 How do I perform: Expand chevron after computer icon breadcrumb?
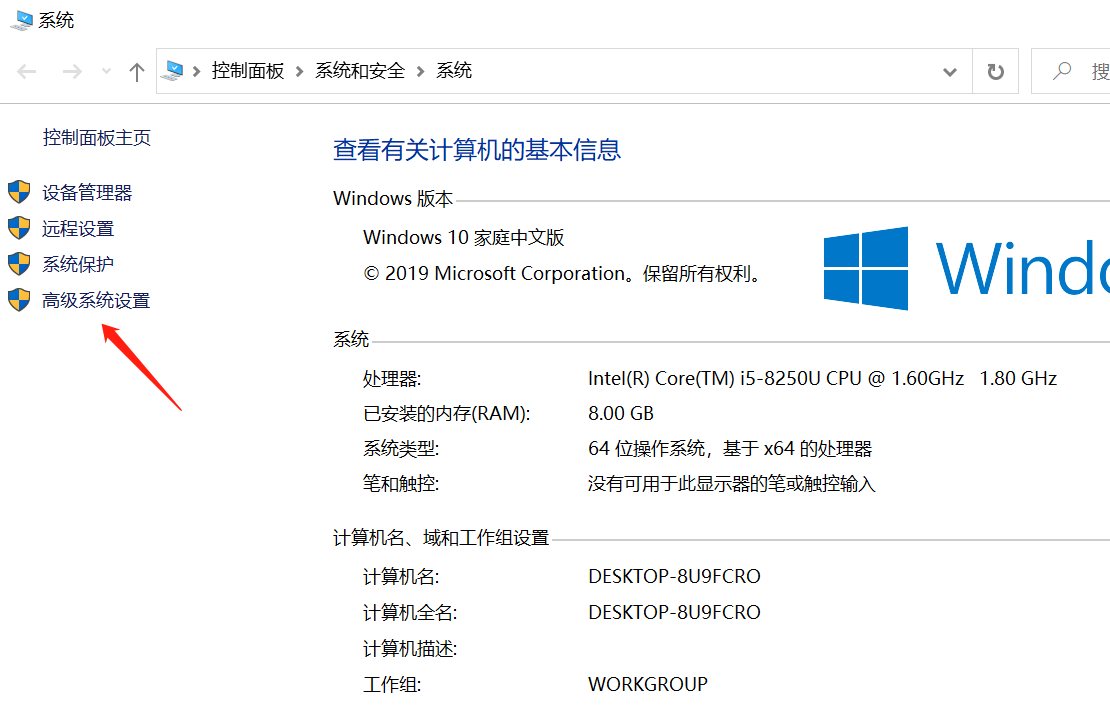tap(196, 71)
